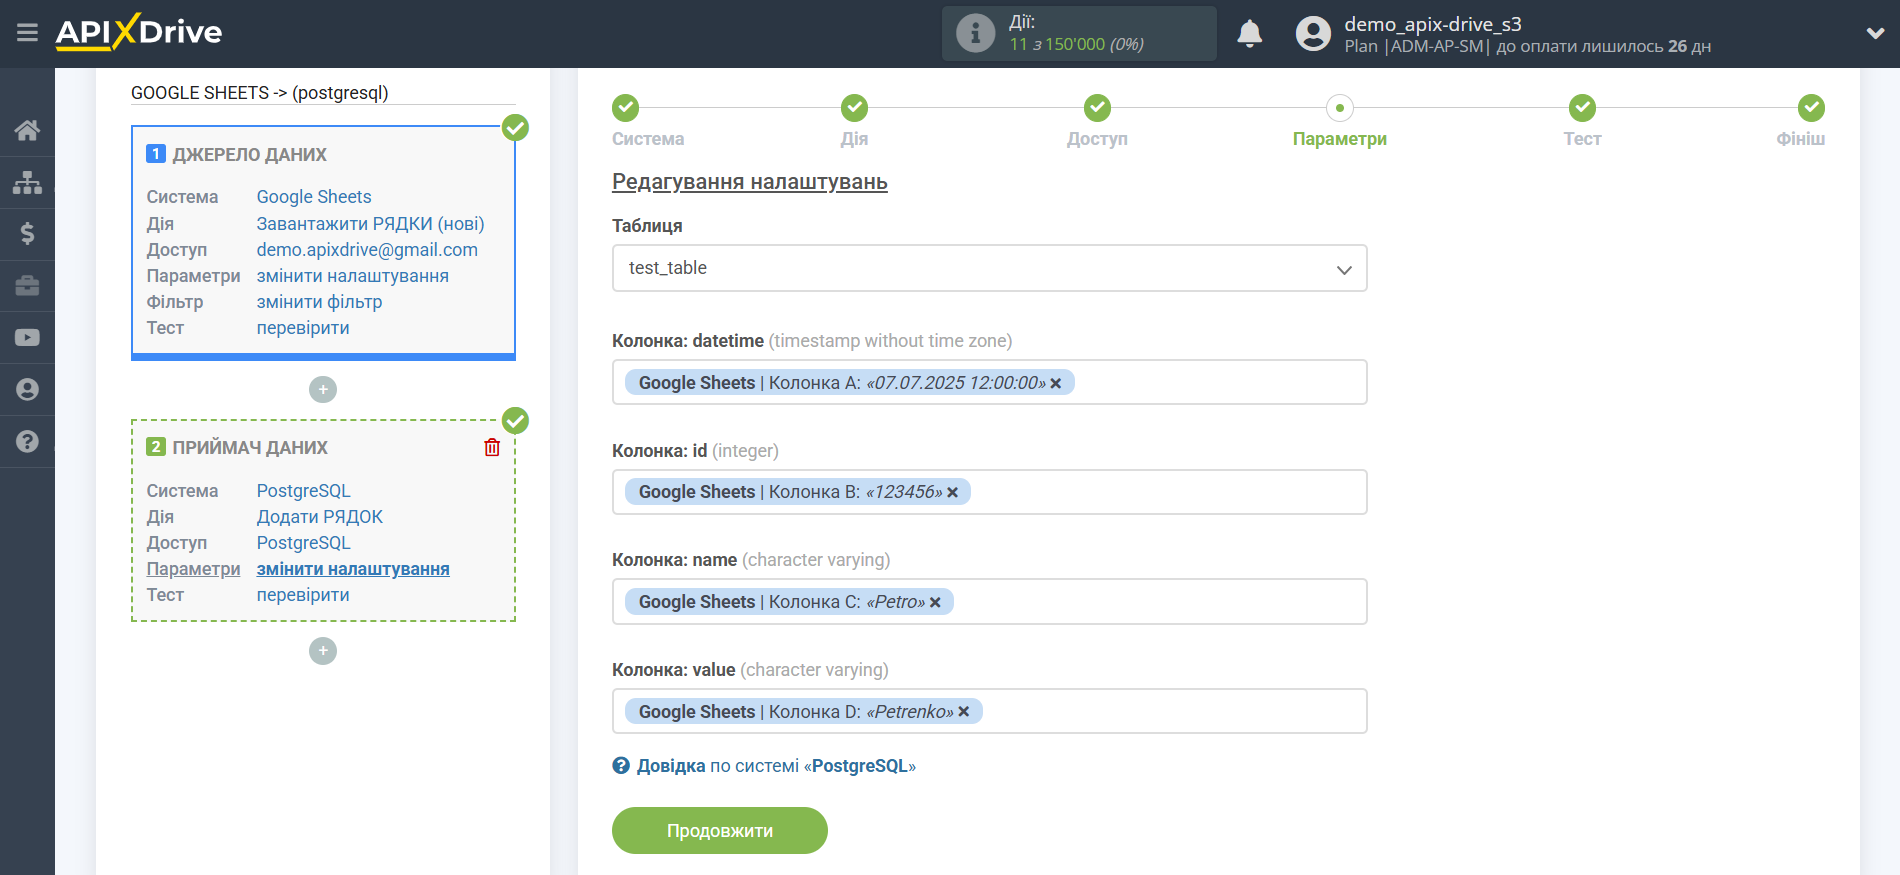Click the PostgreSQL help question icon
The height and width of the screenshot is (875, 1900).
[621, 766]
